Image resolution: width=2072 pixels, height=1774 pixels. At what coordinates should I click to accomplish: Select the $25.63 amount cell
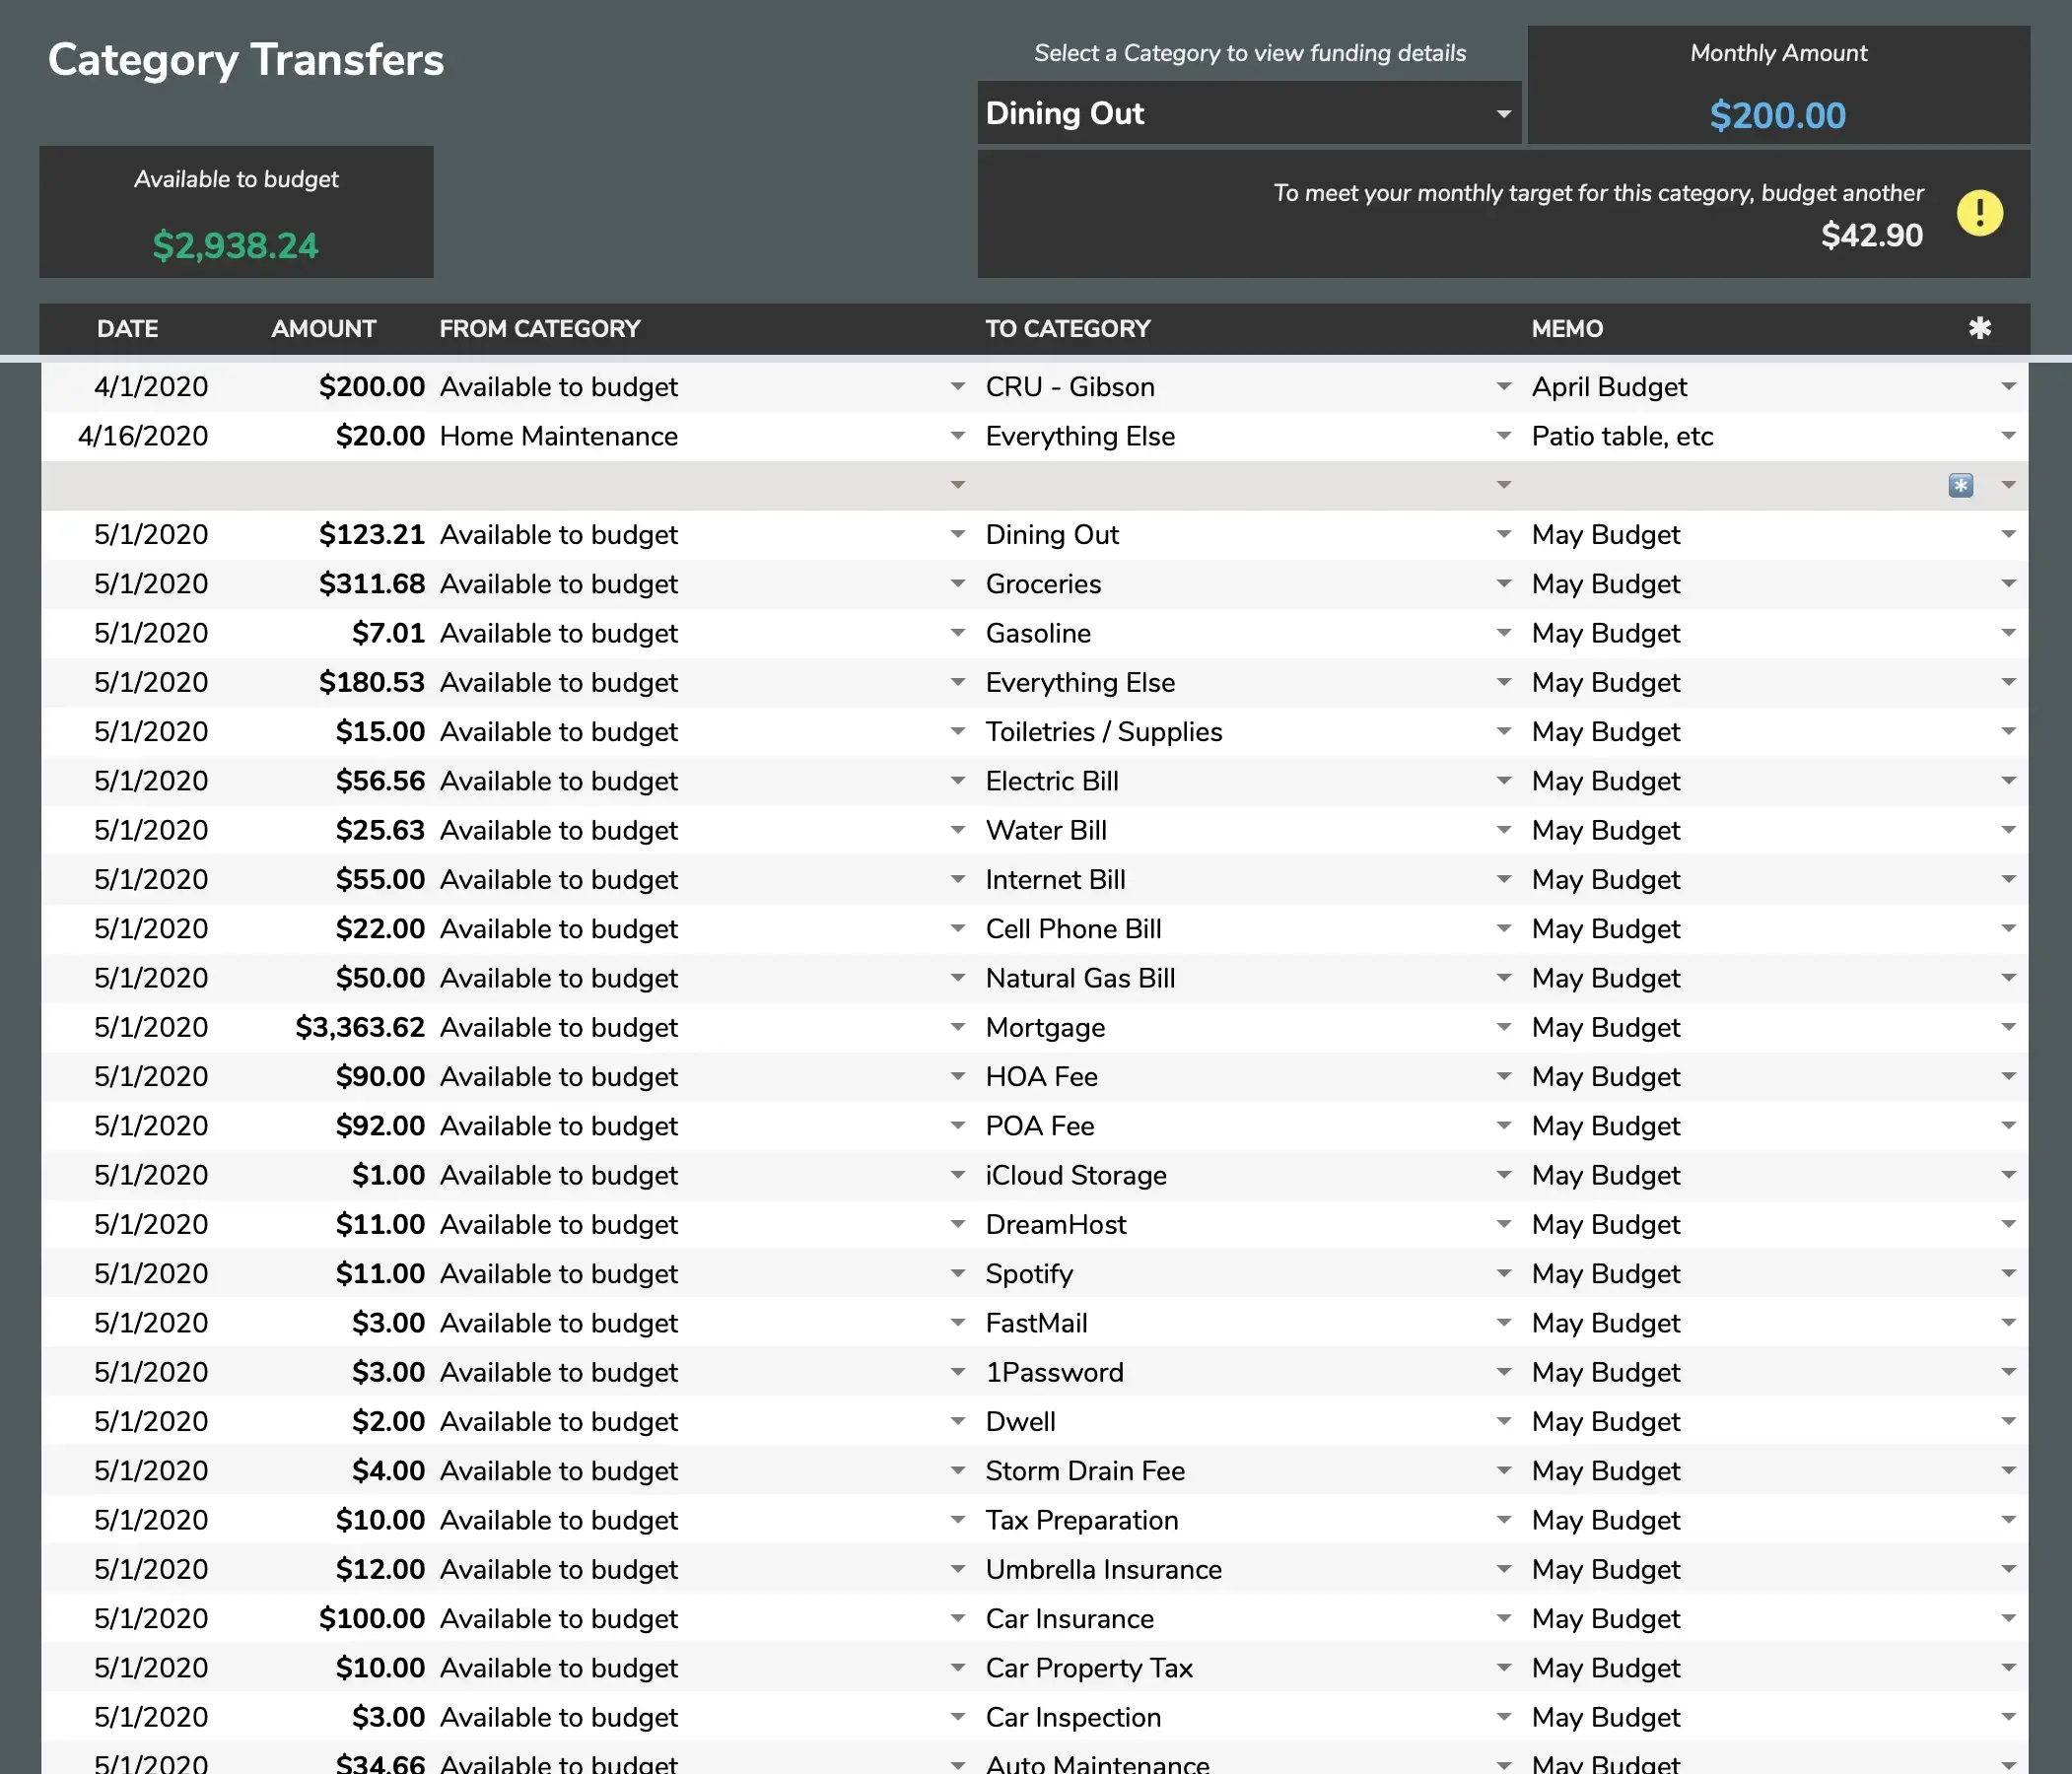[x=324, y=830]
